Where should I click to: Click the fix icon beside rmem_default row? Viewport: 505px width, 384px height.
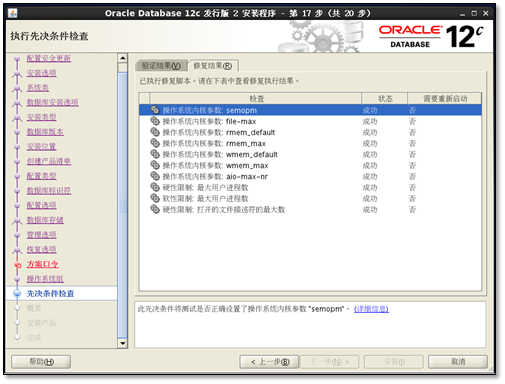pyautogui.click(x=155, y=132)
